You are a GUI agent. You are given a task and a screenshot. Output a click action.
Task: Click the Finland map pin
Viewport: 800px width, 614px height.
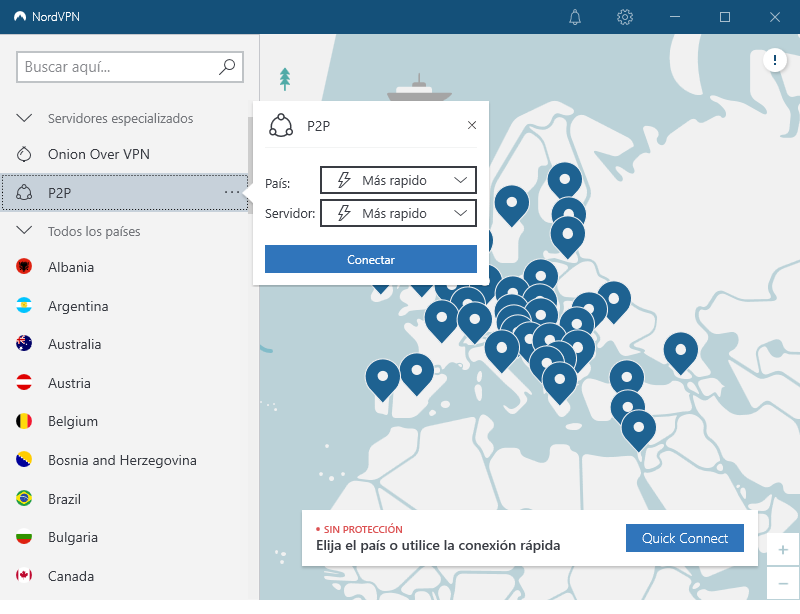tap(565, 182)
